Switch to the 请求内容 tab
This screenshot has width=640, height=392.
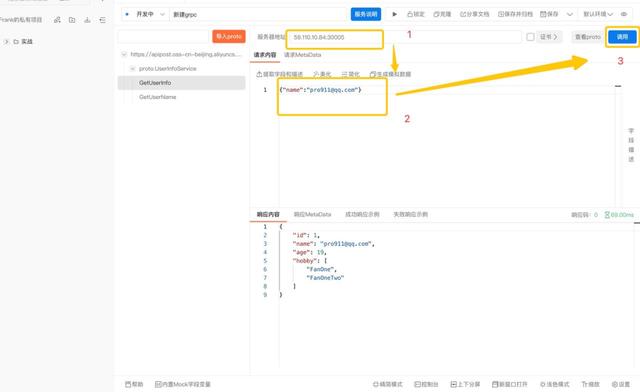coord(265,55)
